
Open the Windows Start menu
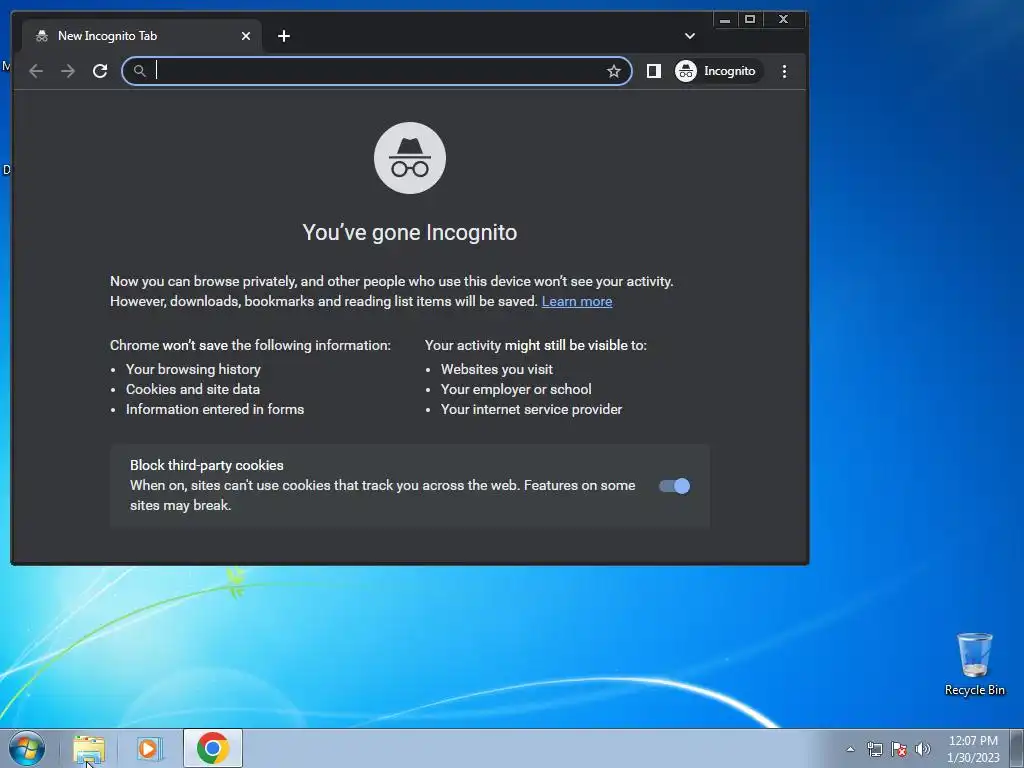point(27,748)
